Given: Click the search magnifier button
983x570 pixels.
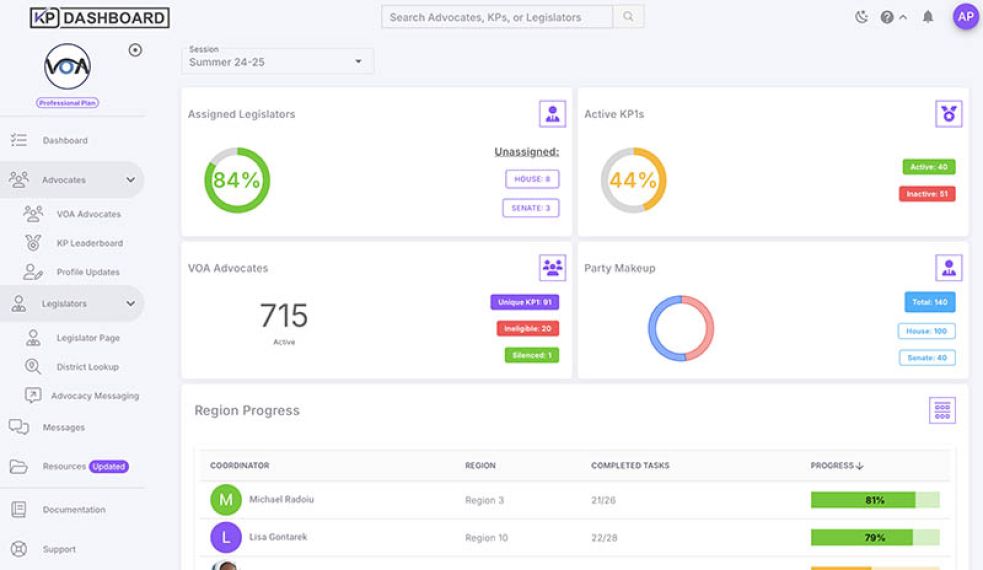Looking at the screenshot, I should click(628, 17).
